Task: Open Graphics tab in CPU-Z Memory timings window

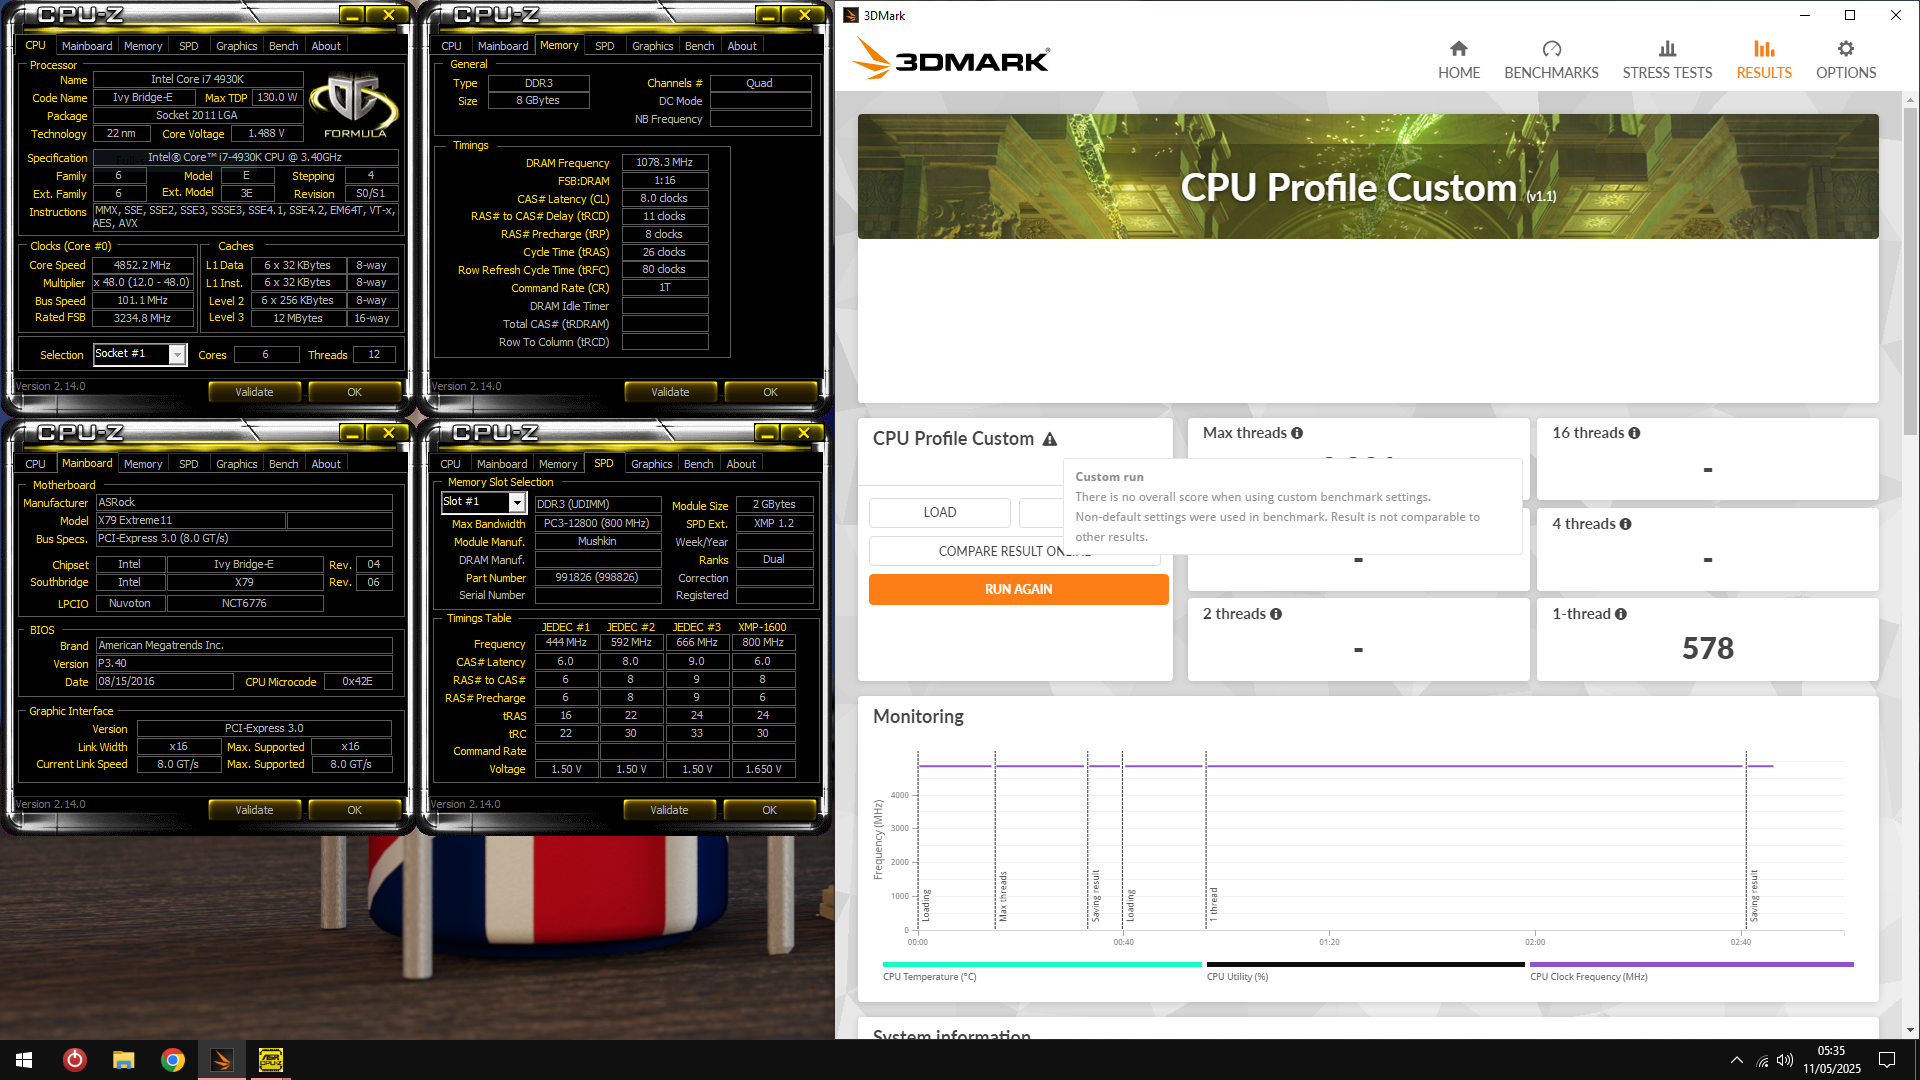Action: (x=652, y=46)
